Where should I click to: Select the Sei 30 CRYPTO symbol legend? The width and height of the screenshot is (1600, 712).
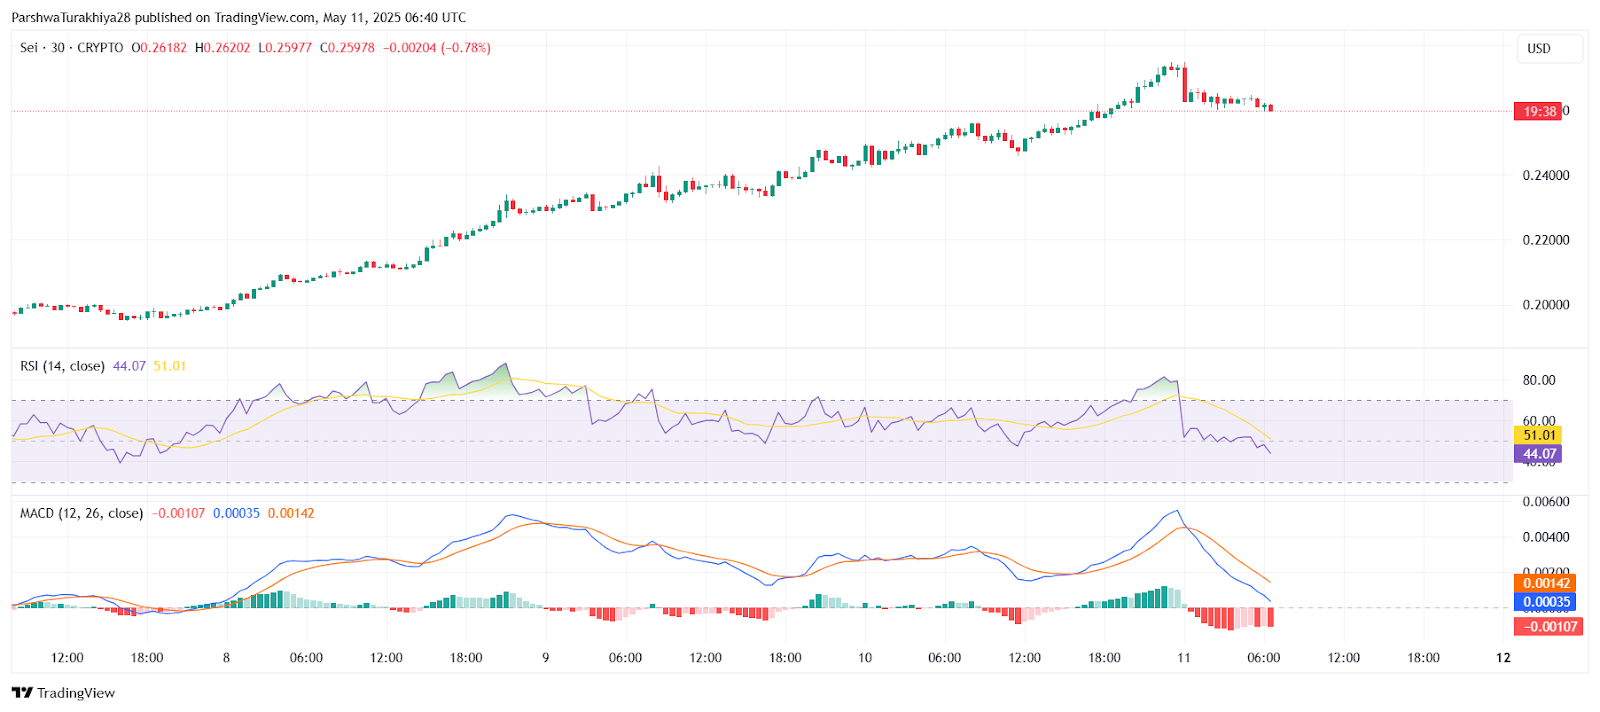coord(72,48)
